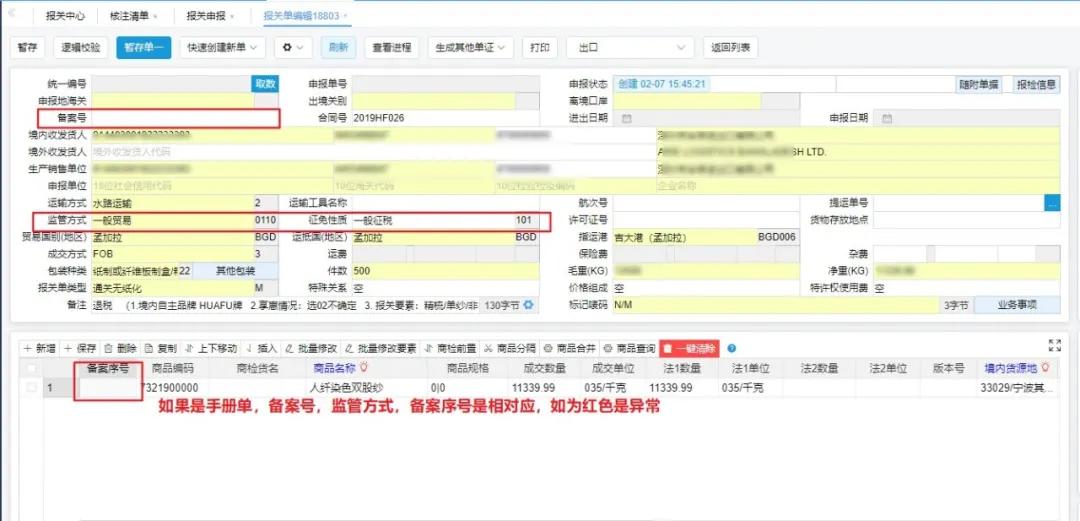Merge goods with 商品合并

569,348
